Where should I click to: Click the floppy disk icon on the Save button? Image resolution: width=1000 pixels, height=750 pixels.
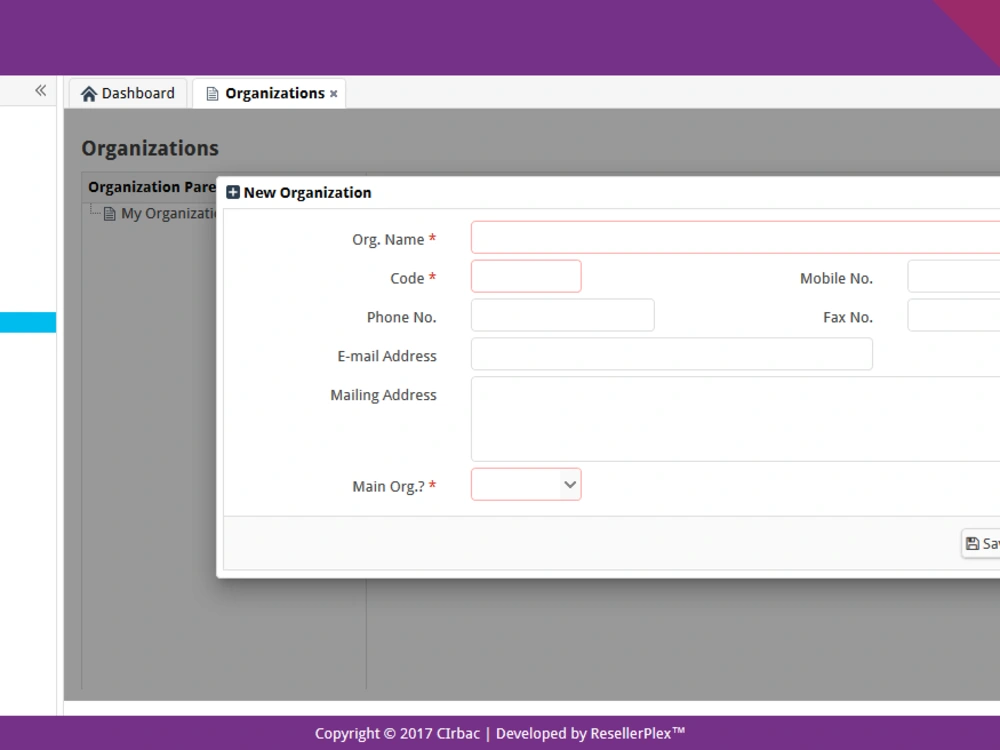click(x=971, y=543)
